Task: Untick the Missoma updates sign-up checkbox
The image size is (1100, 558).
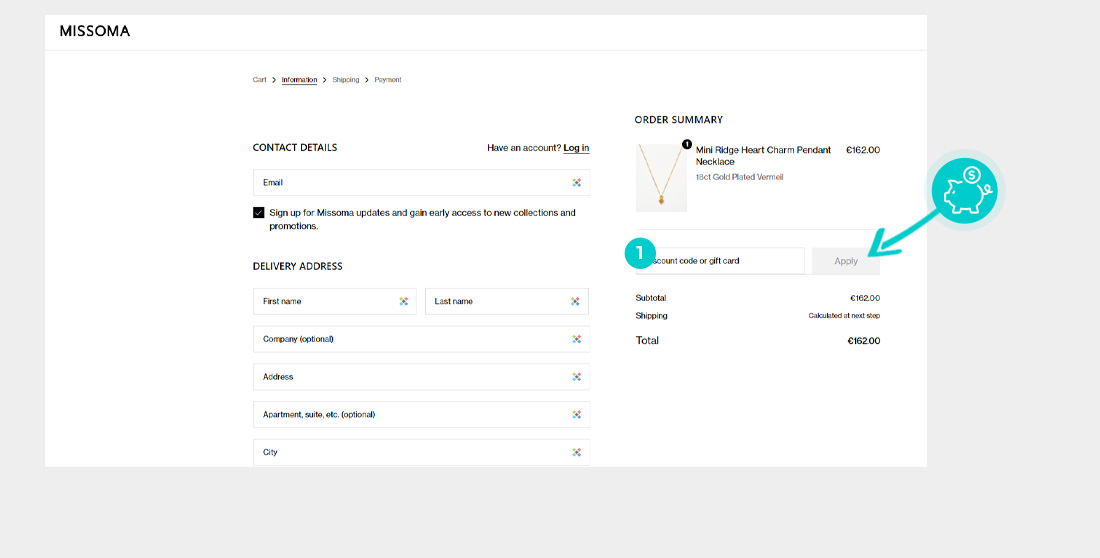Action: tap(259, 213)
